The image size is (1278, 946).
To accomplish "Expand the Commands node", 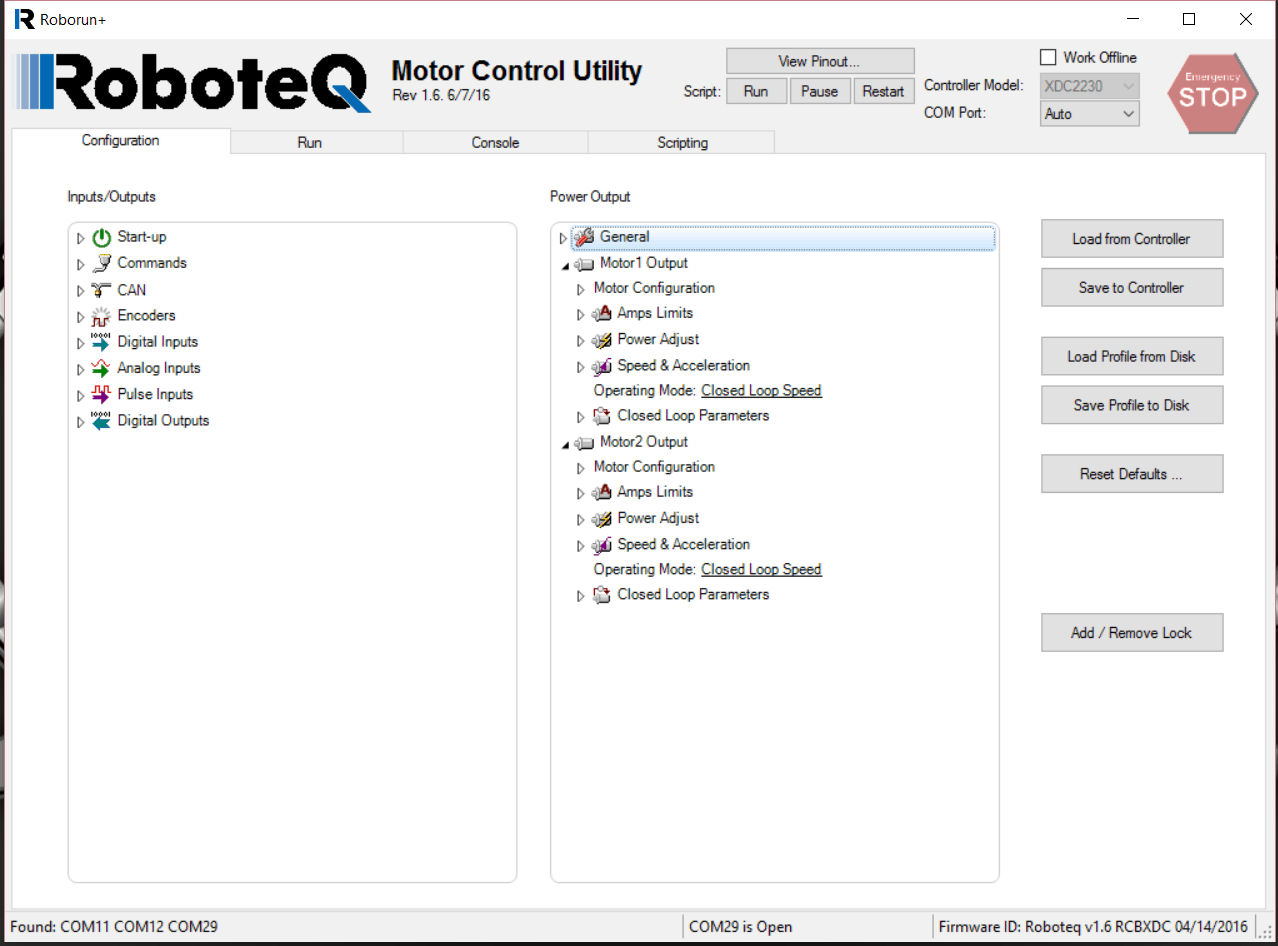I will pyautogui.click(x=81, y=264).
